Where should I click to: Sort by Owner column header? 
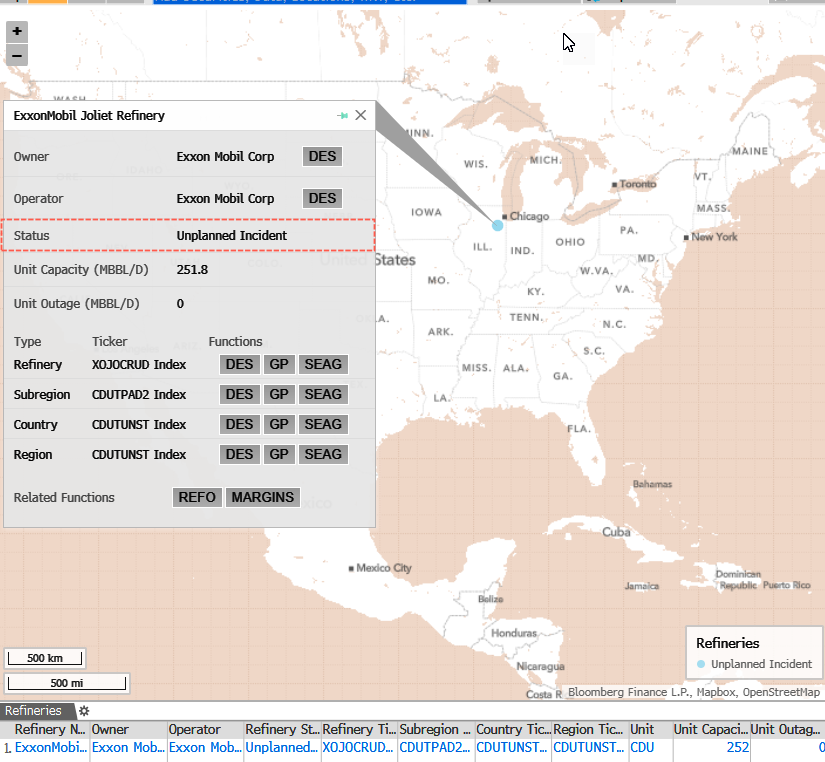(128, 729)
